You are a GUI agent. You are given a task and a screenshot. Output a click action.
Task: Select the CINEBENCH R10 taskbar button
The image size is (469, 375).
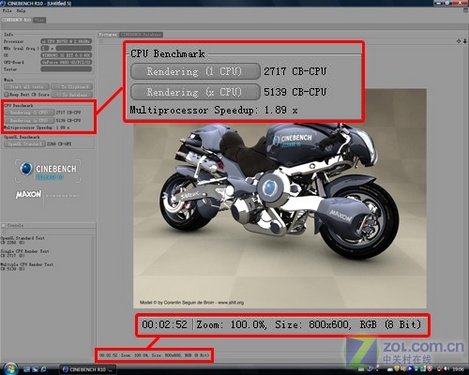click(x=88, y=369)
